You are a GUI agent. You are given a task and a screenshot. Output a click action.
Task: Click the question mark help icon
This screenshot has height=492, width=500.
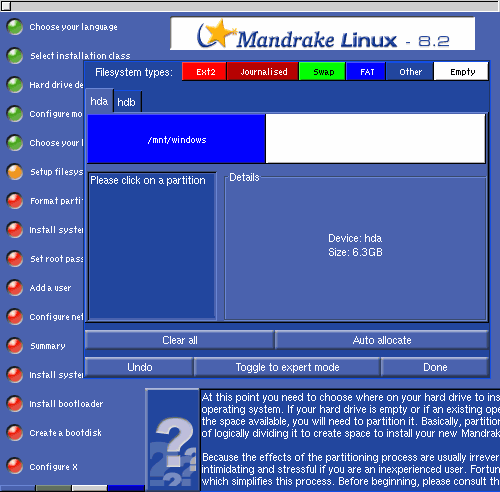click(x=173, y=439)
